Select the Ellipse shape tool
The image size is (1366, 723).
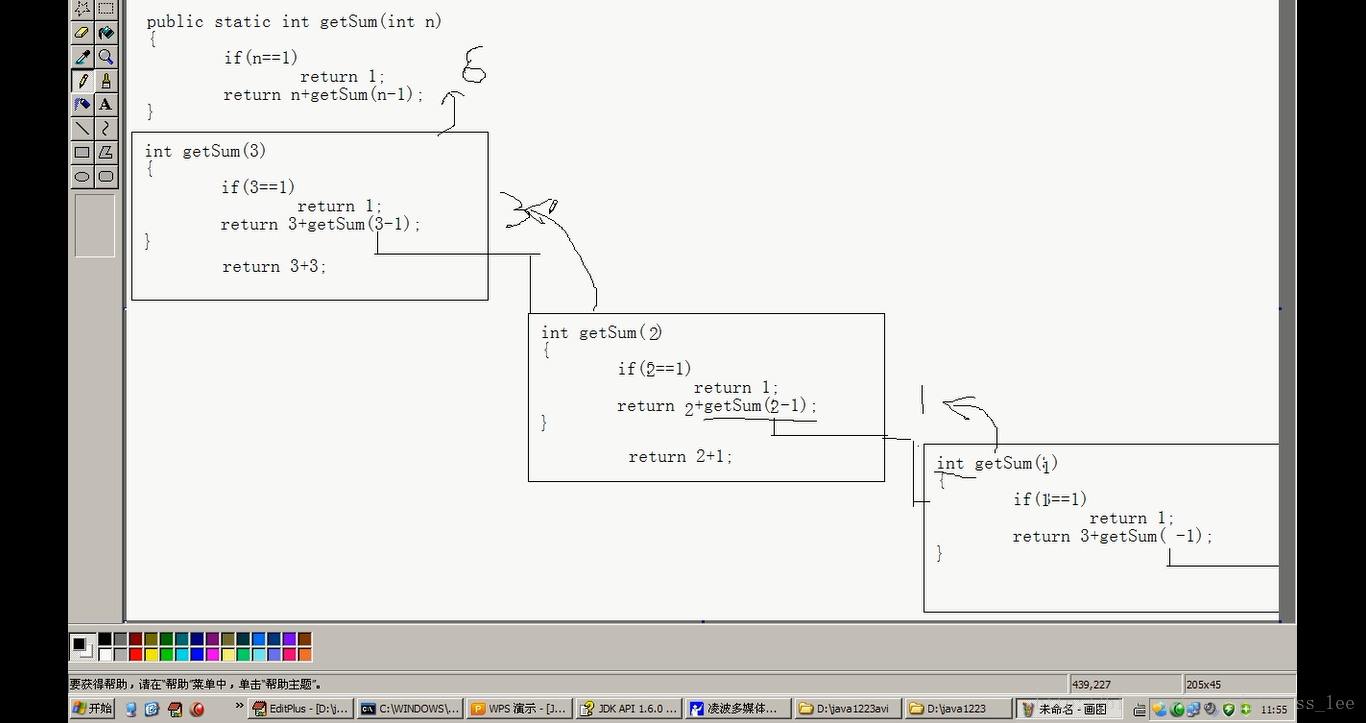point(82,176)
